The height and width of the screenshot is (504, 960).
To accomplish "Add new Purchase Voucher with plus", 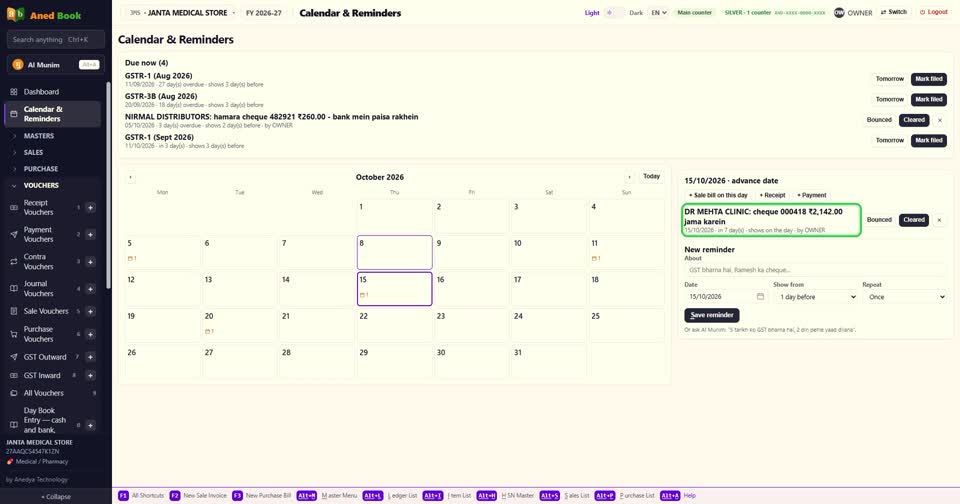I will point(90,334).
